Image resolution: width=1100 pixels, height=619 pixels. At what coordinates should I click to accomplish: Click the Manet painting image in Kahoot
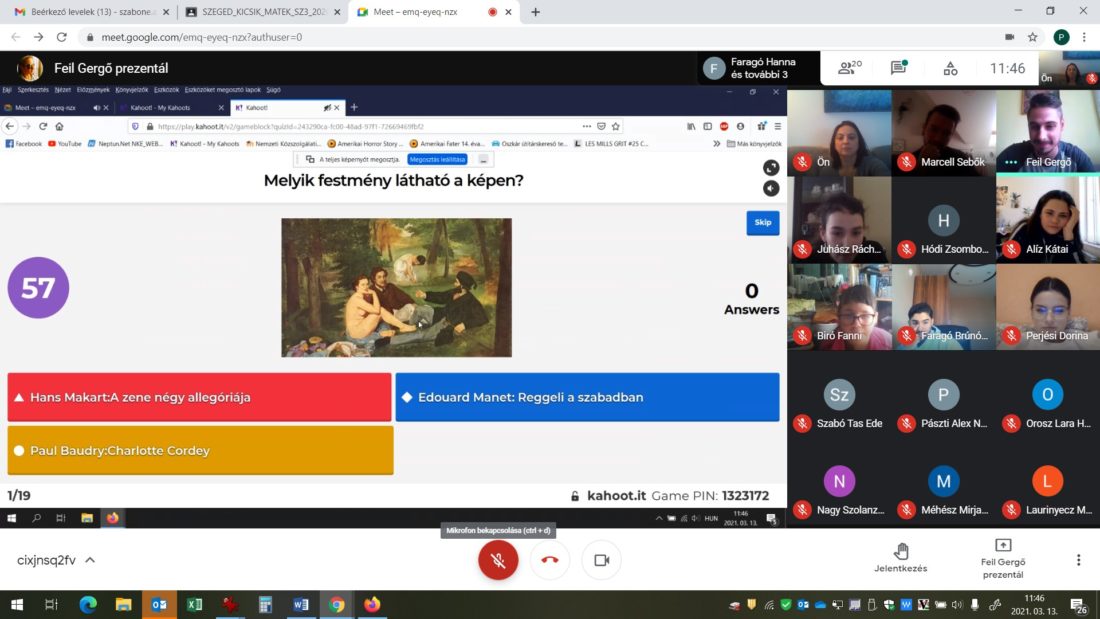click(x=396, y=288)
